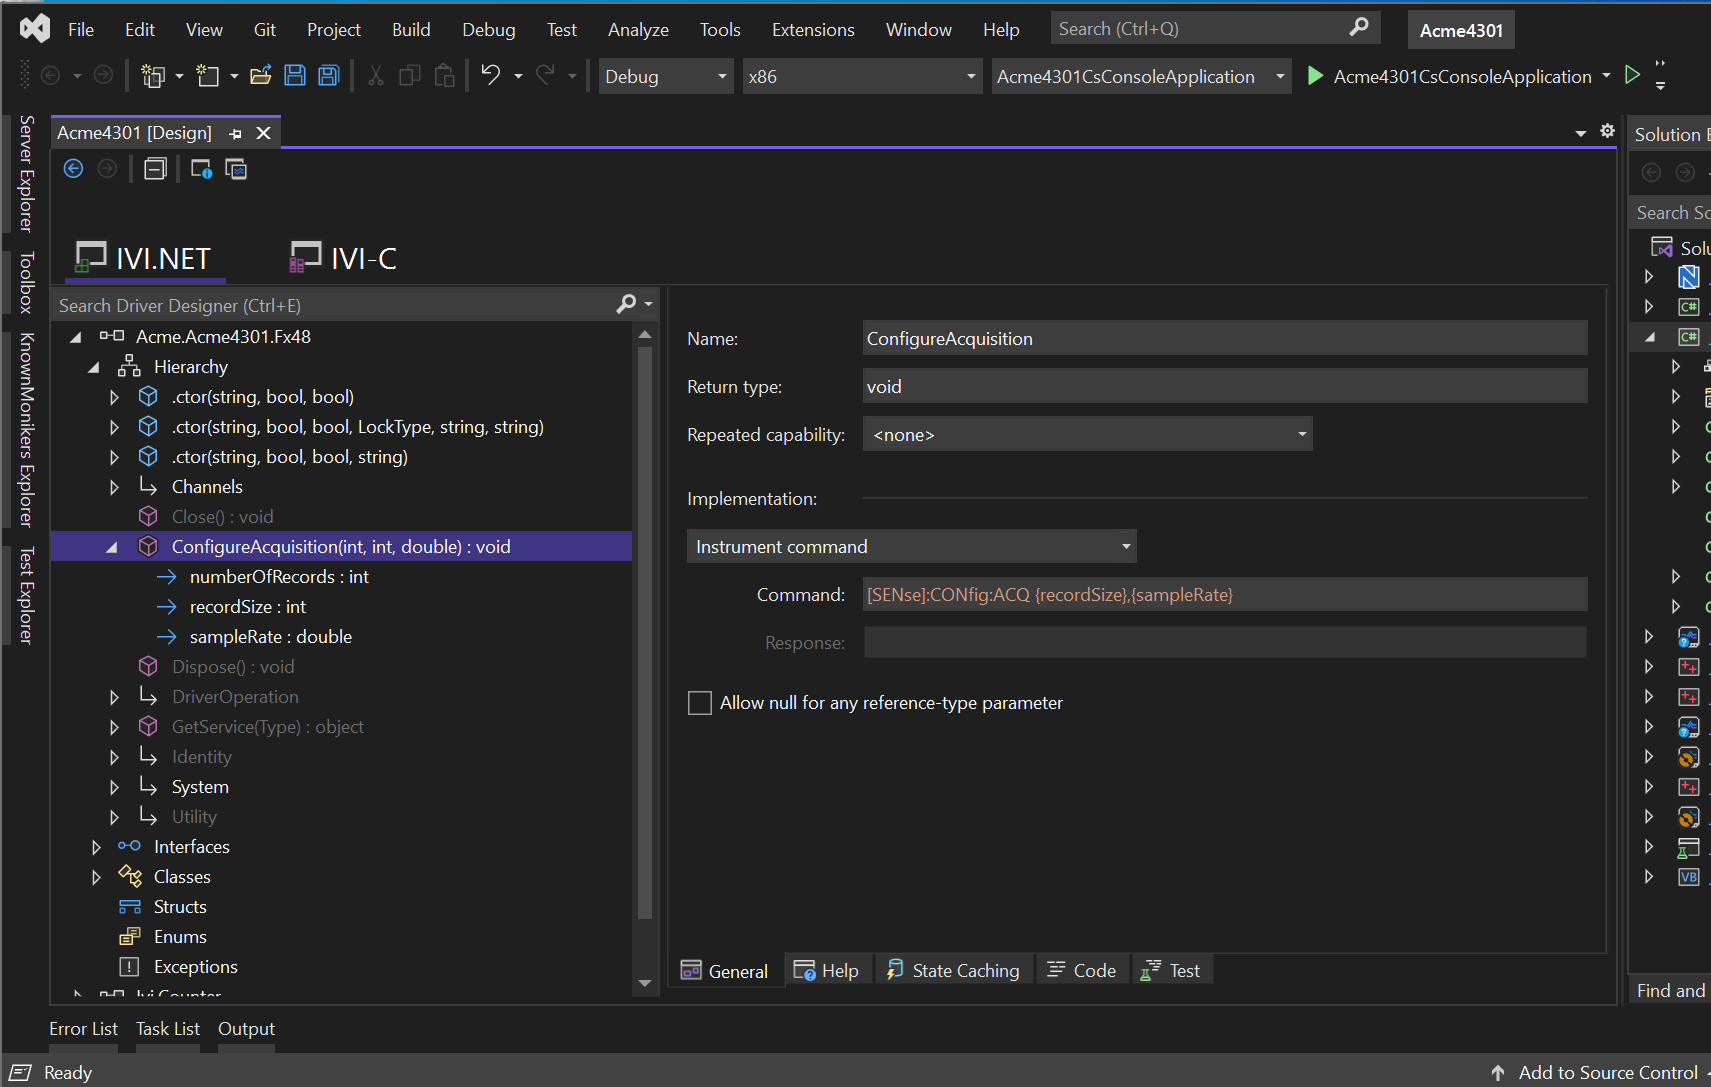Click the search magnifier in the top search box
Screen dimensions: 1711x1087
click(1360, 27)
